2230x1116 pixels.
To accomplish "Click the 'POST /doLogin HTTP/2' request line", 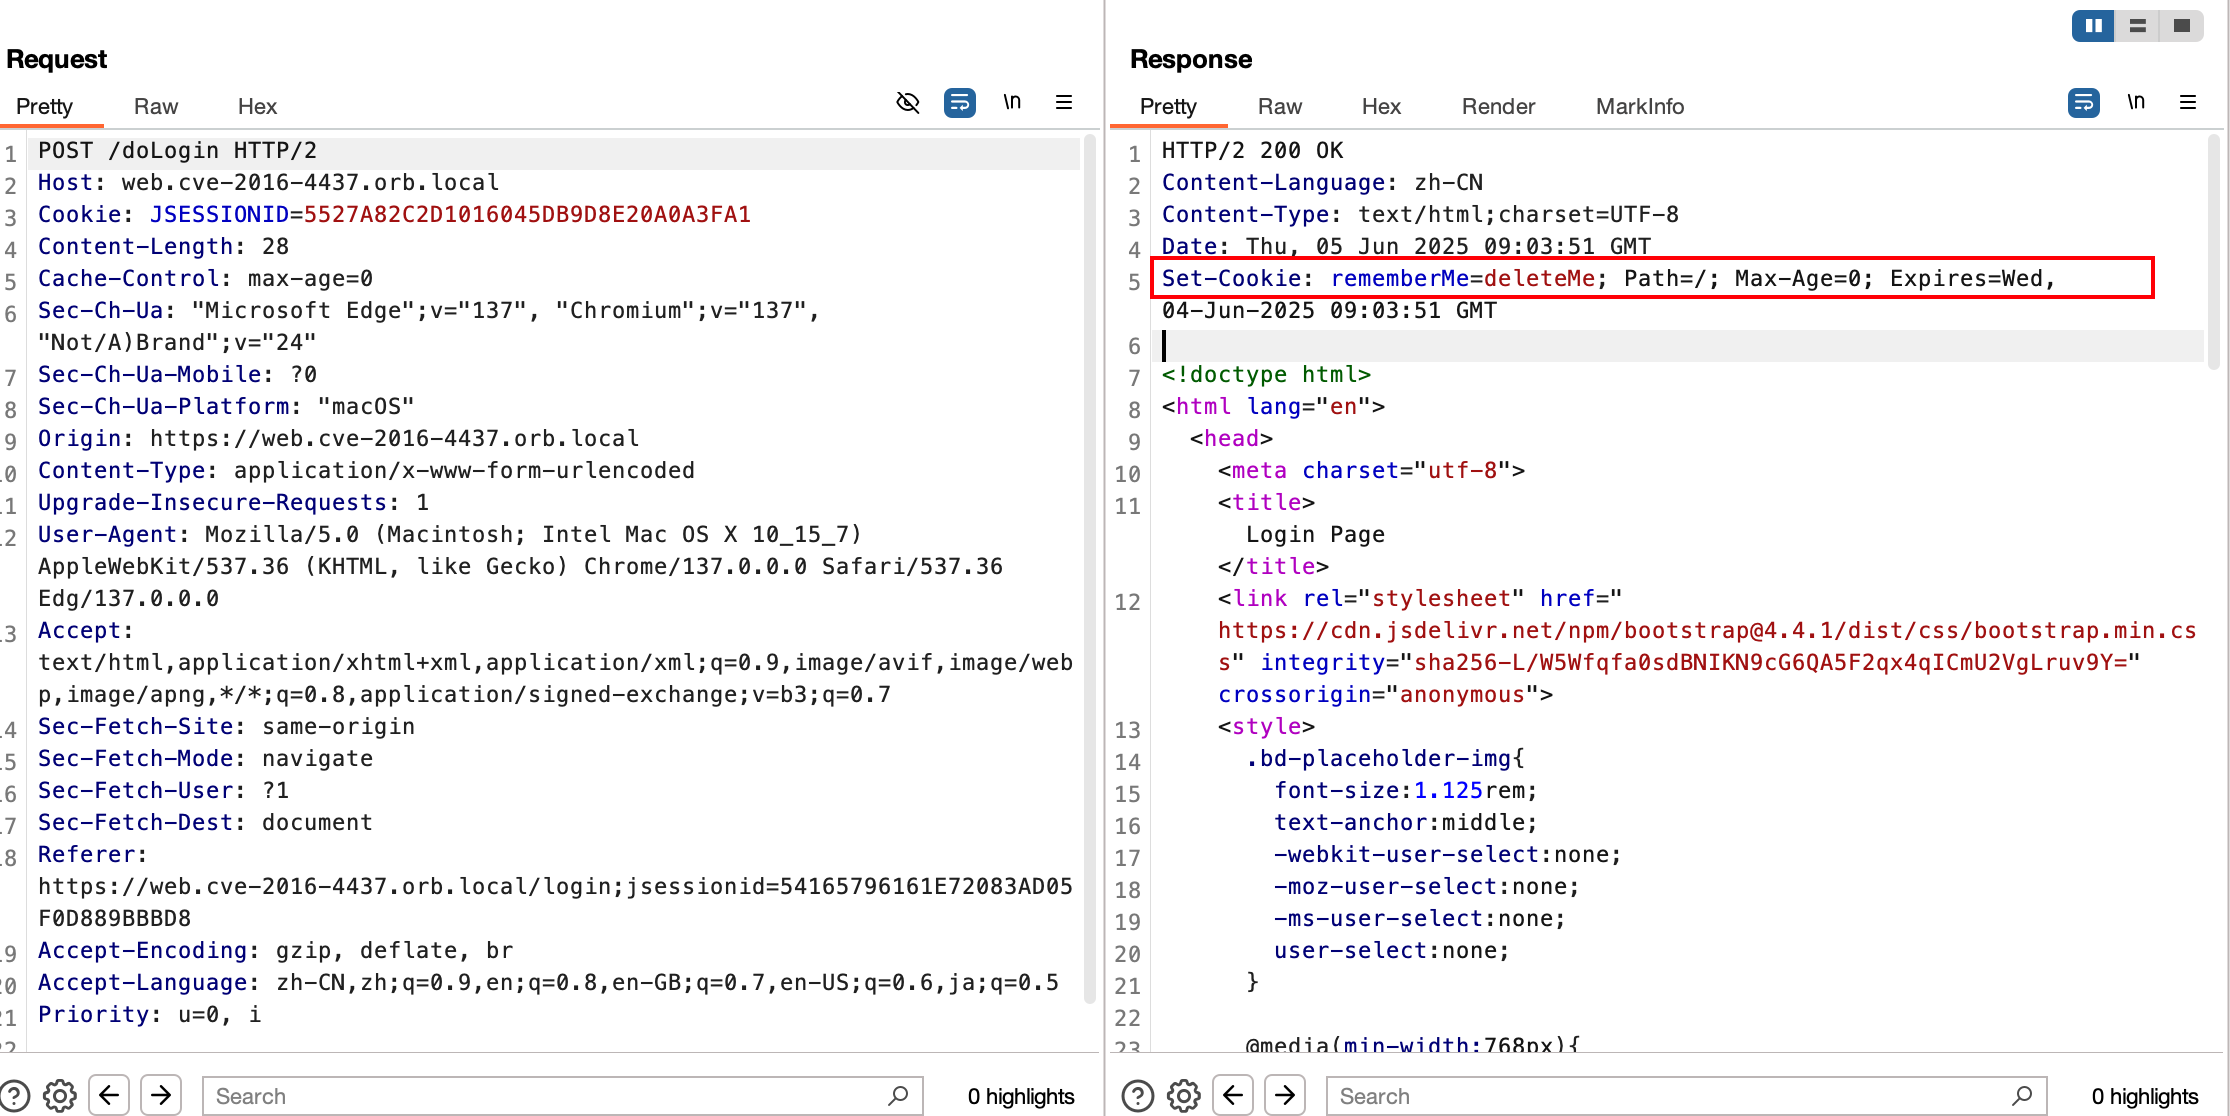I will (178, 151).
